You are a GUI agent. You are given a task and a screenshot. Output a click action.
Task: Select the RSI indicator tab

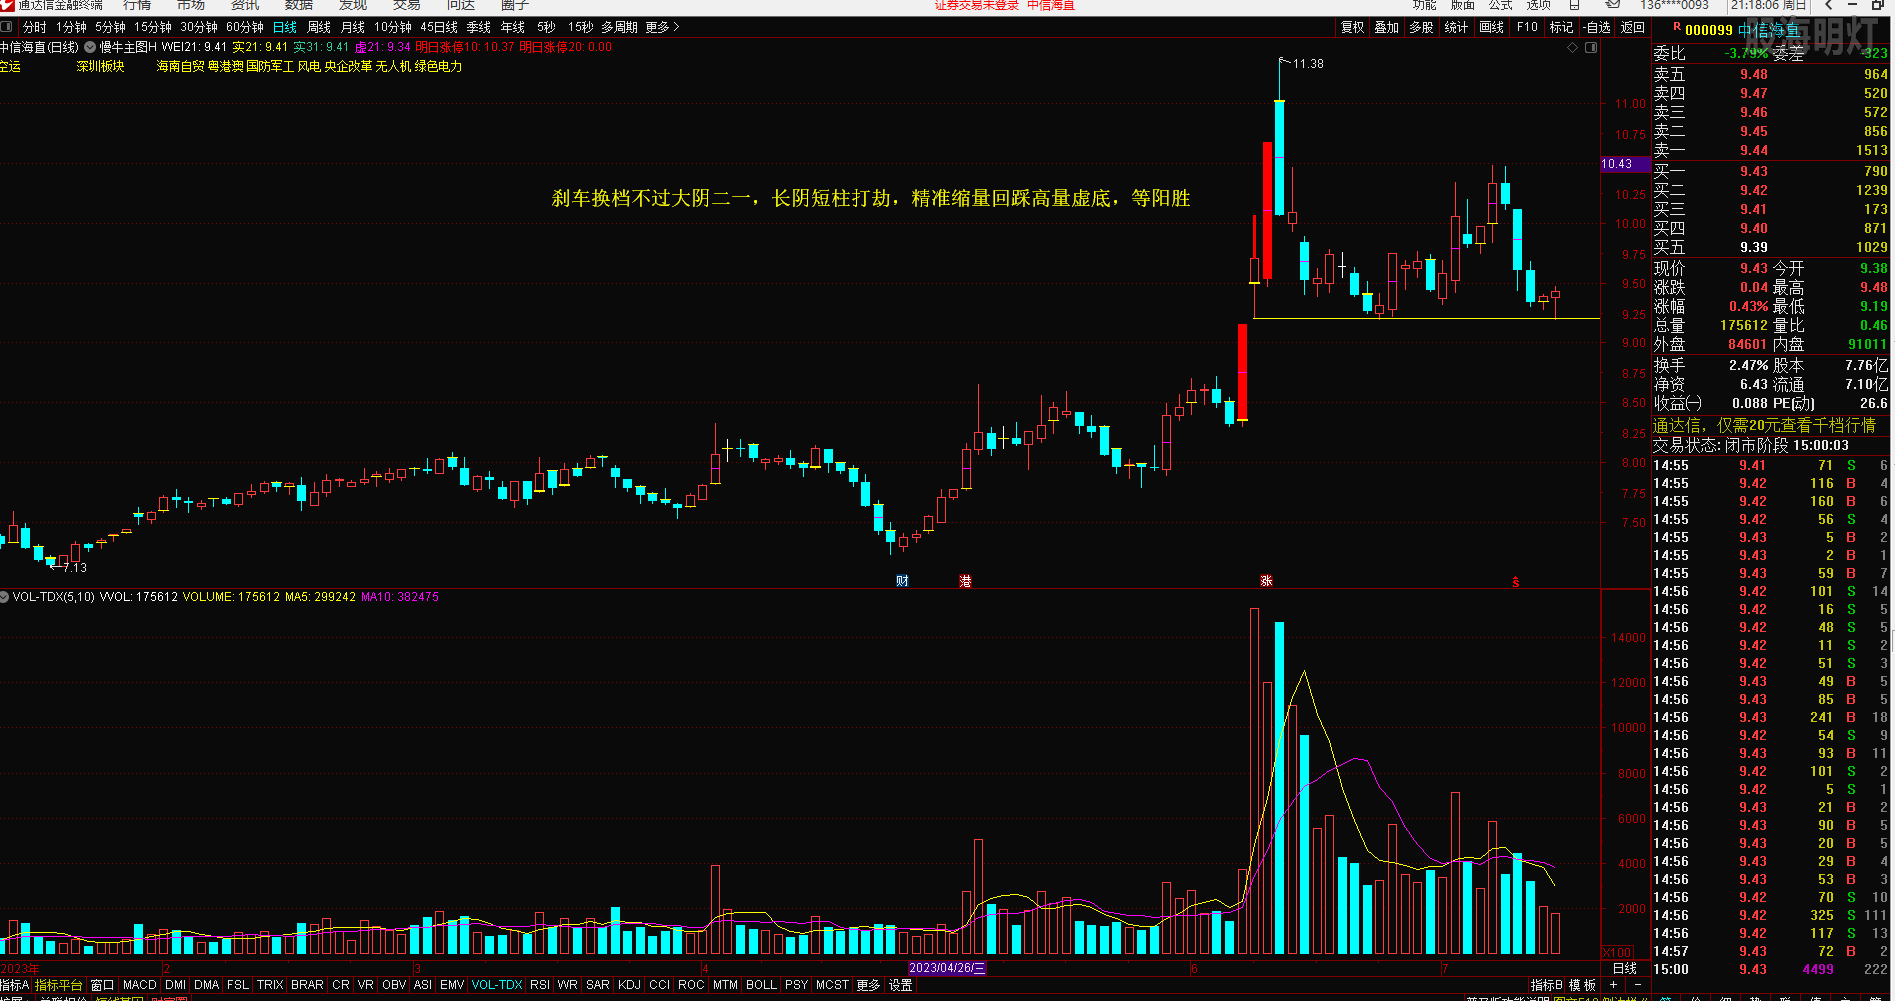540,985
